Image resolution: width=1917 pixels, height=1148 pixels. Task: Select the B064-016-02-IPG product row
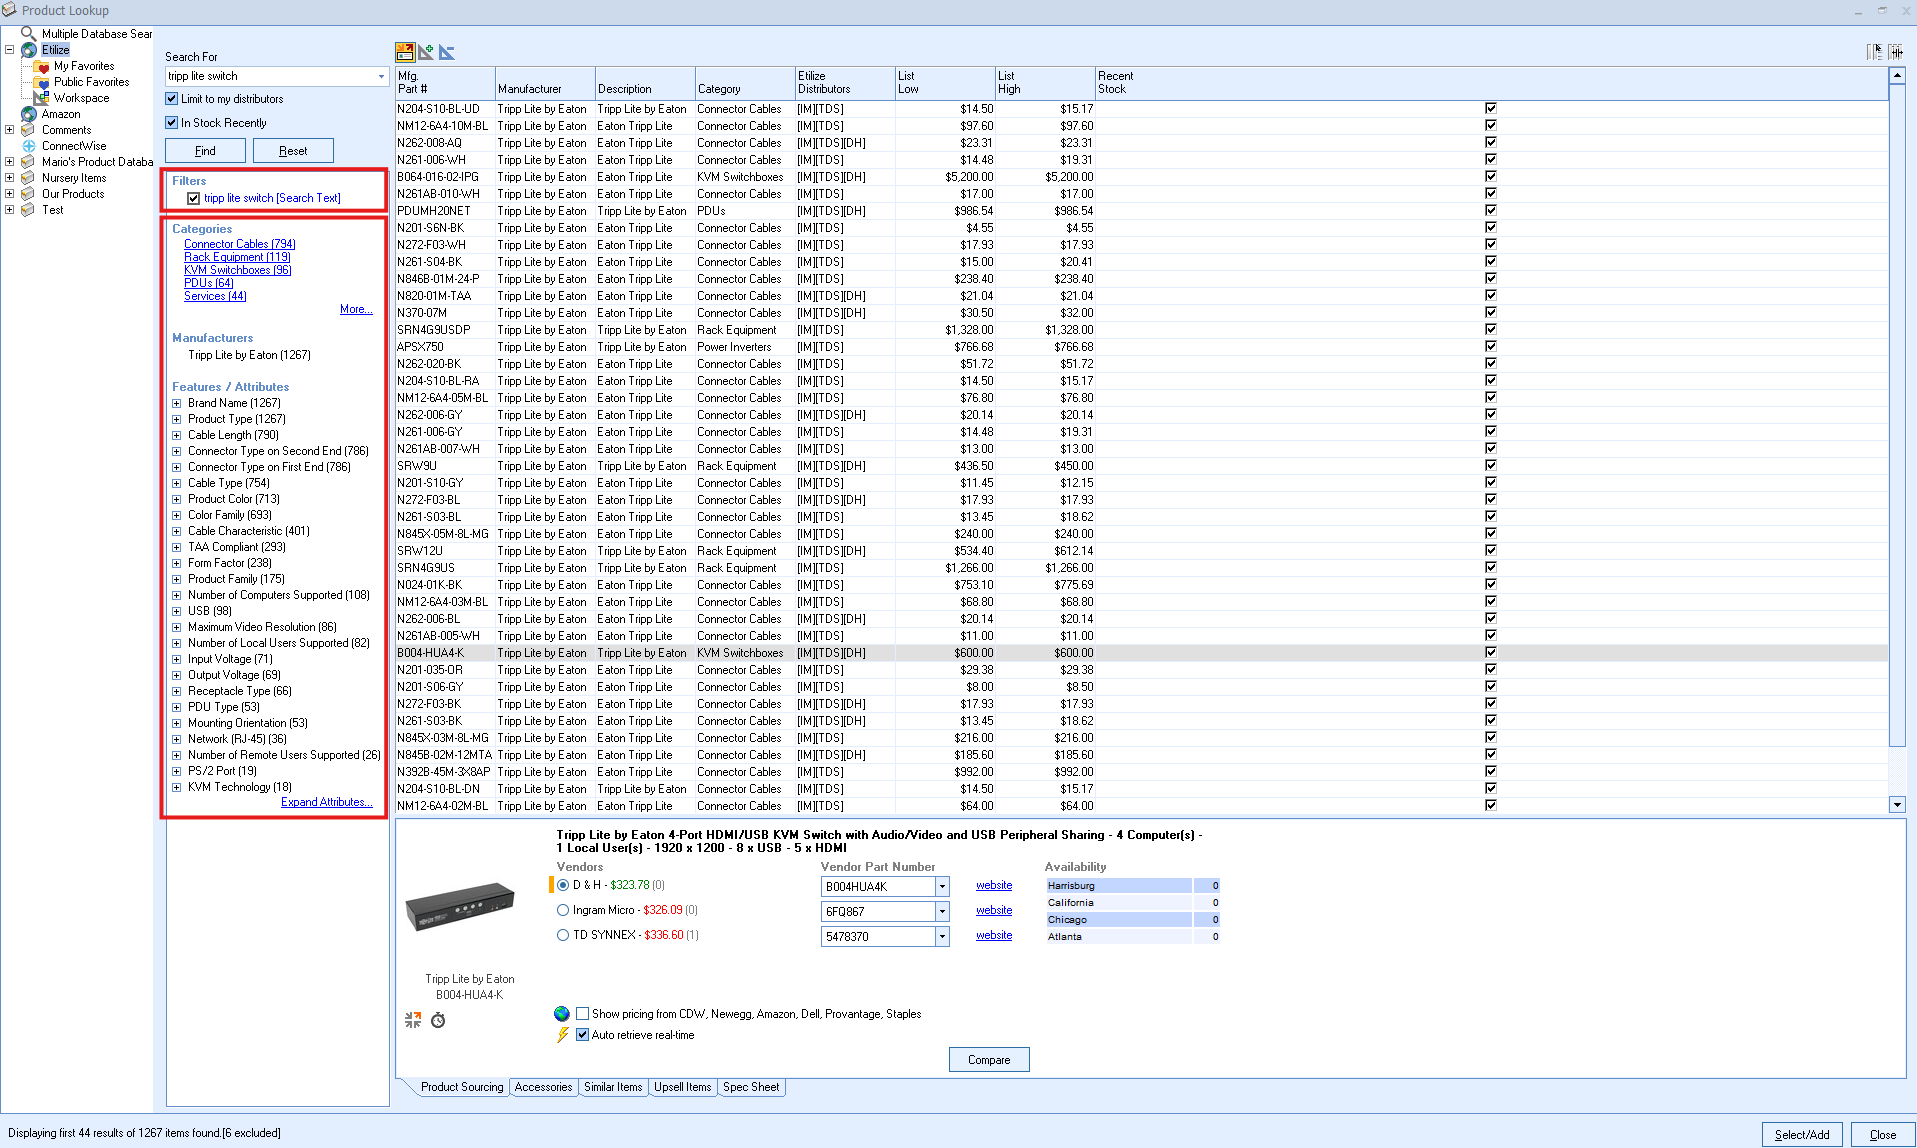[1142, 177]
